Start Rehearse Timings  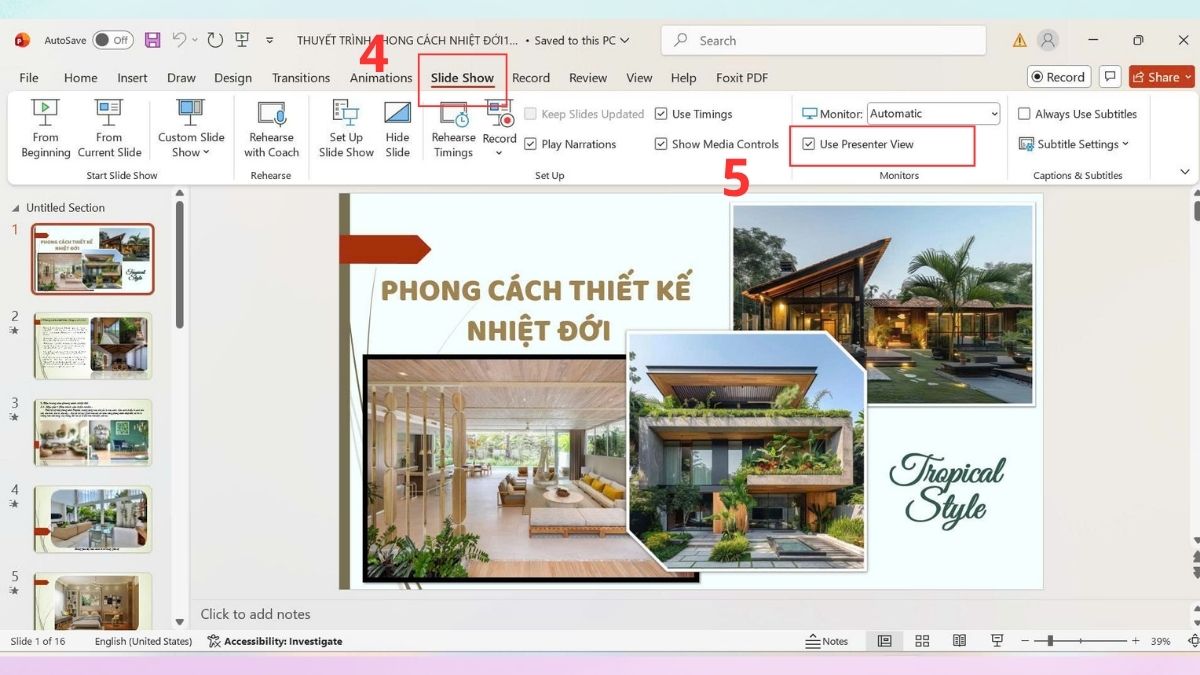point(453,129)
